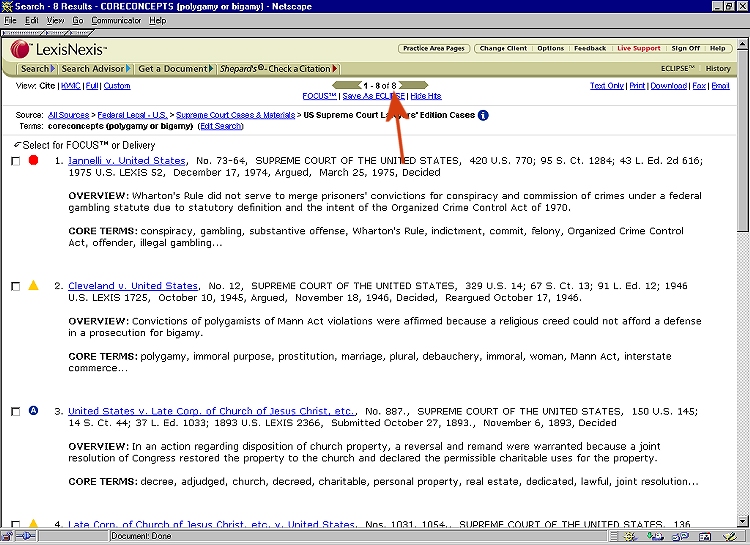Click the Fax link
This screenshot has height=545, width=750.
699,86
